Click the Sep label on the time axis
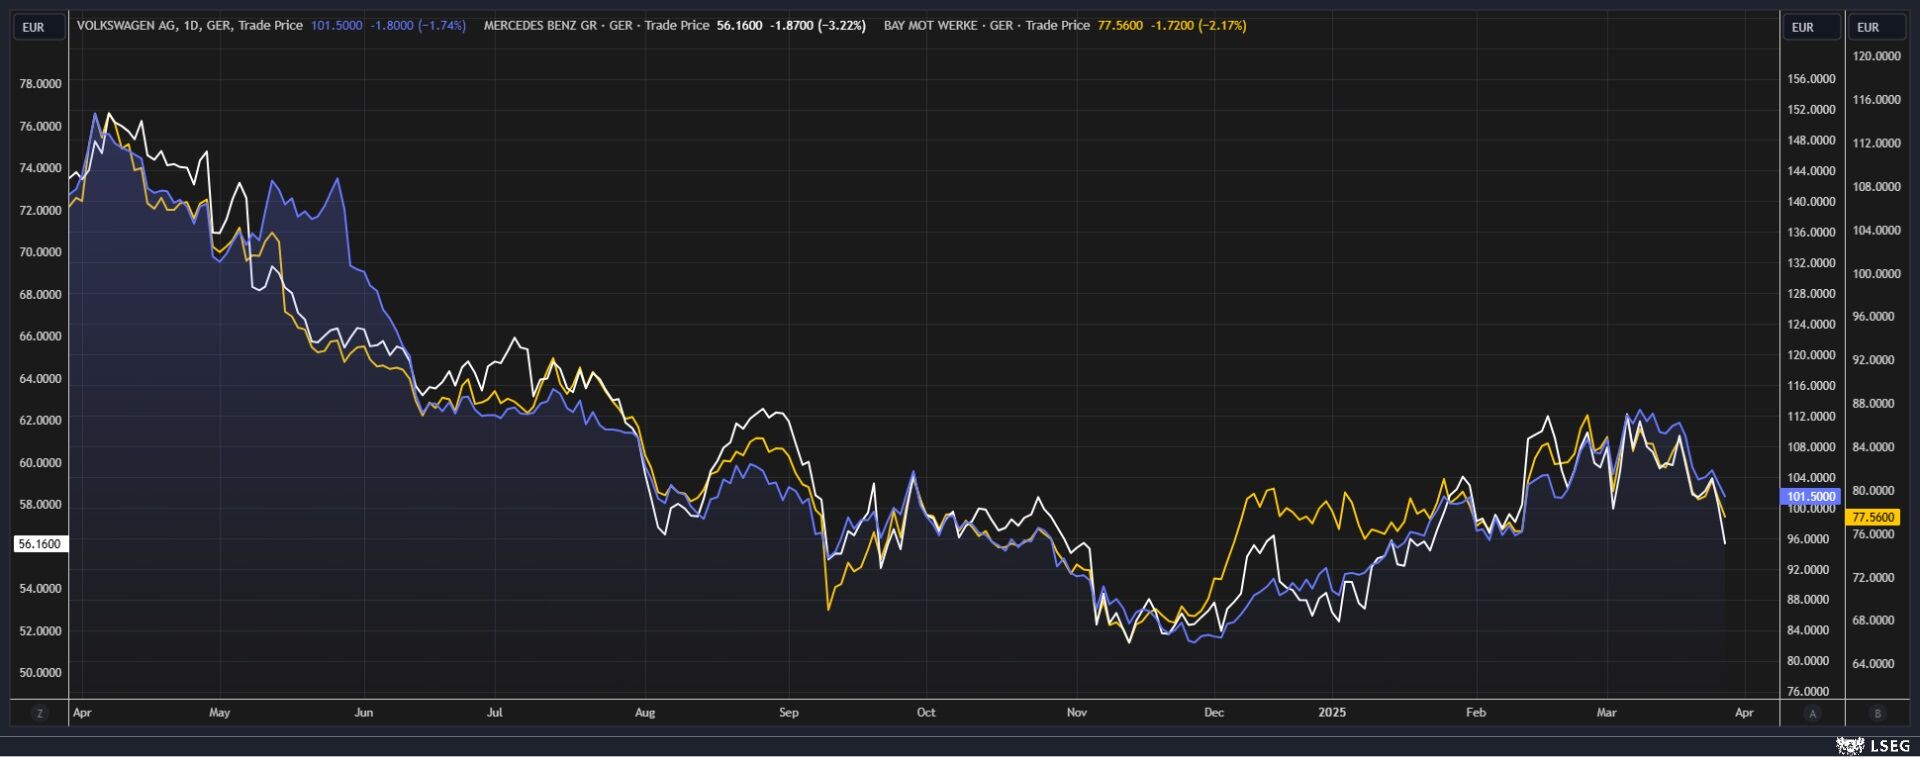This screenshot has width=1920, height=757. point(789,713)
